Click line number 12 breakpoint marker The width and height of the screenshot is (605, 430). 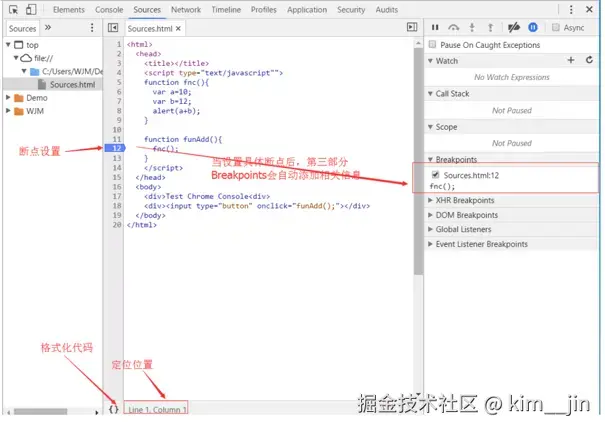(115, 148)
